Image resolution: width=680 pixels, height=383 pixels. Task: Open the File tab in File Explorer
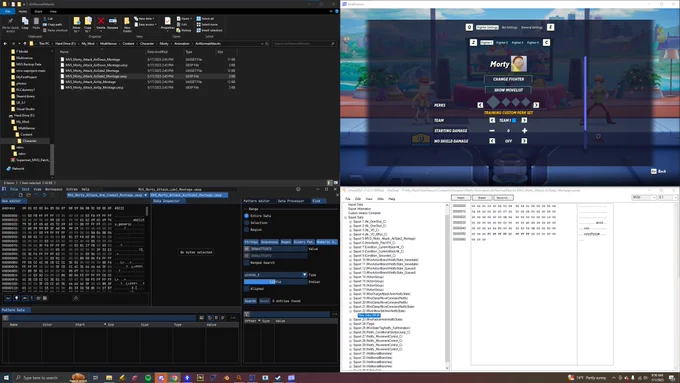8,11
